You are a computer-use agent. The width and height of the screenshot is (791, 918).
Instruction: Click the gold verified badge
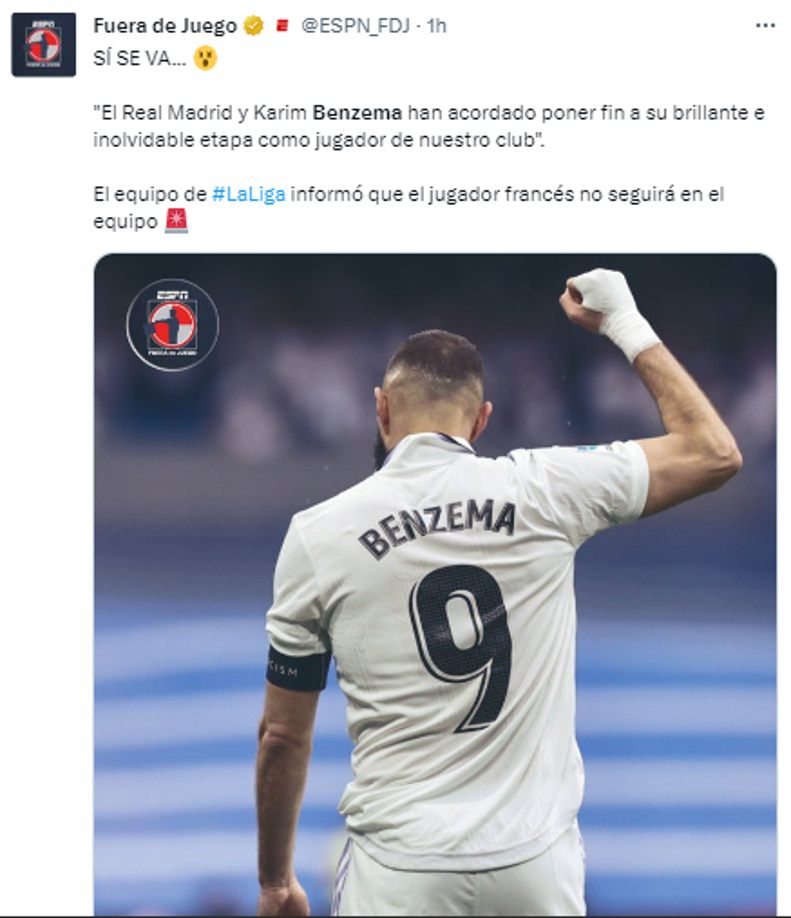(254, 26)
